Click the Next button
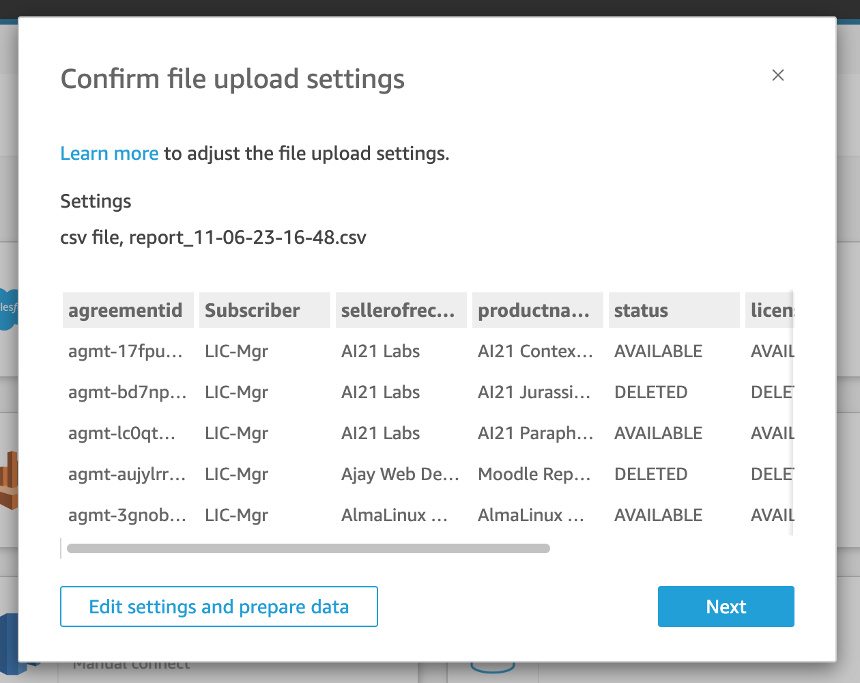The width and height of the screenshot is (860, 683). point(726,606)
